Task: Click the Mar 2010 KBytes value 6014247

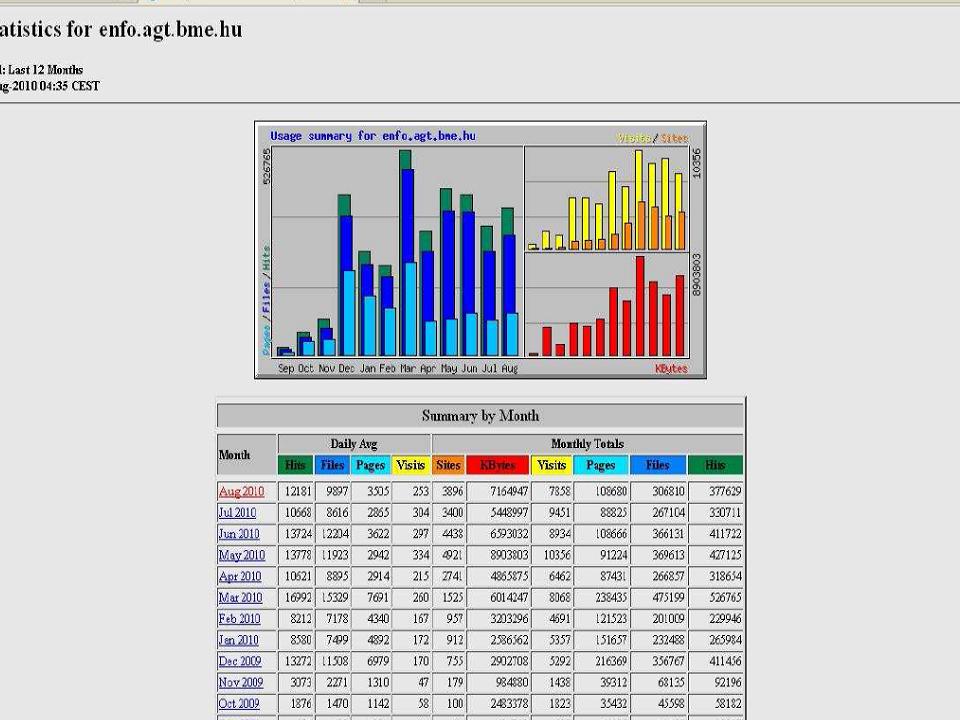Action: [509, 598]
